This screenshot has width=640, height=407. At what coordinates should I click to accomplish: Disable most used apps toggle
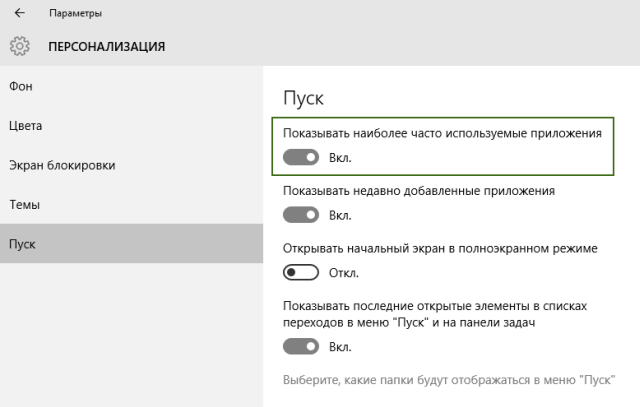click(301, 158)
